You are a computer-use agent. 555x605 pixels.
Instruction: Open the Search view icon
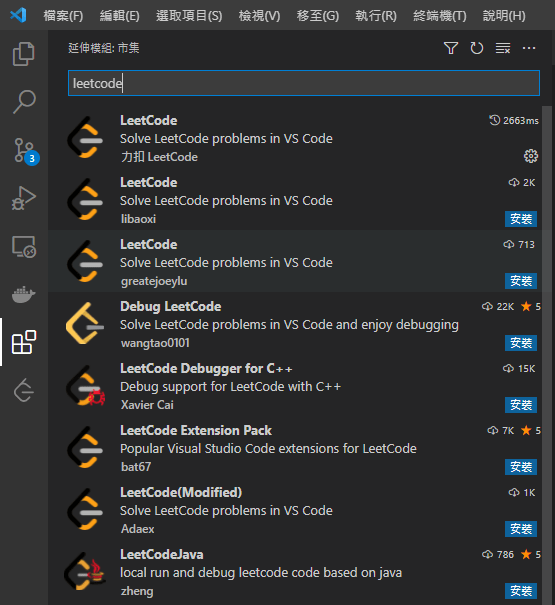coord(24,102)
